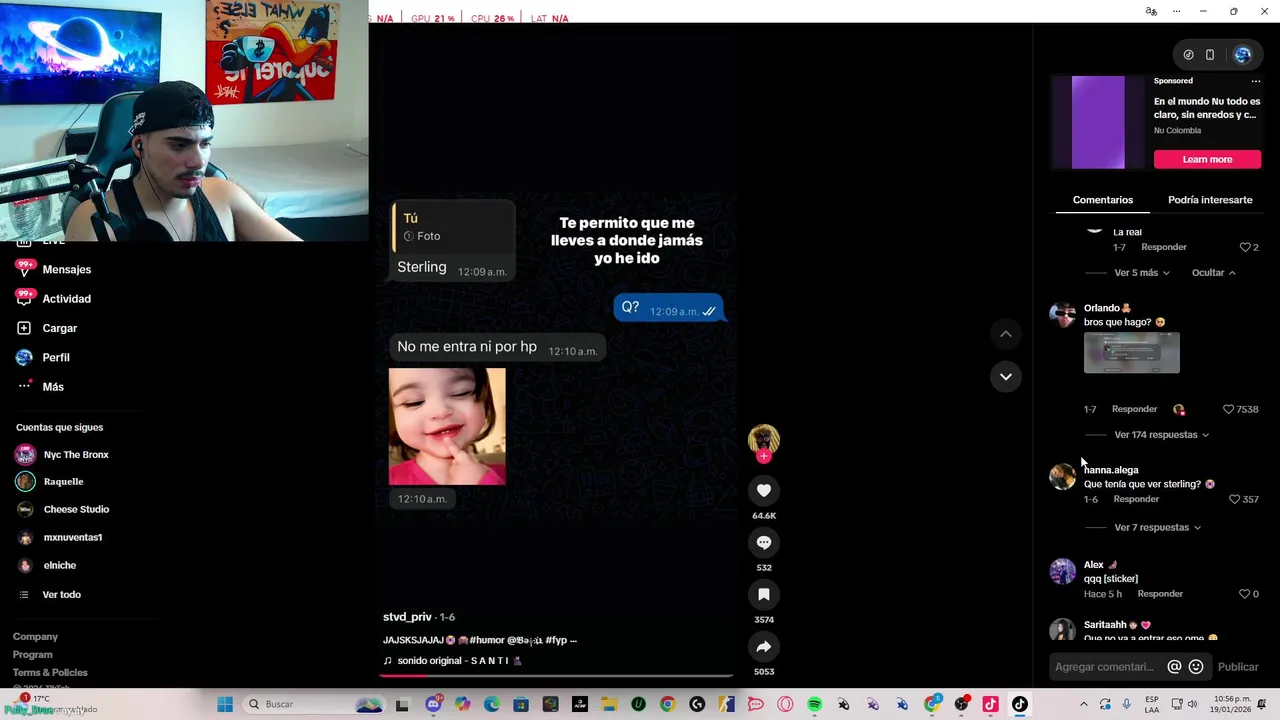This screenshot has width=1280, height=720.
Task: Open the TikTok coins icon in top bar
Action: pos(1188,55)
